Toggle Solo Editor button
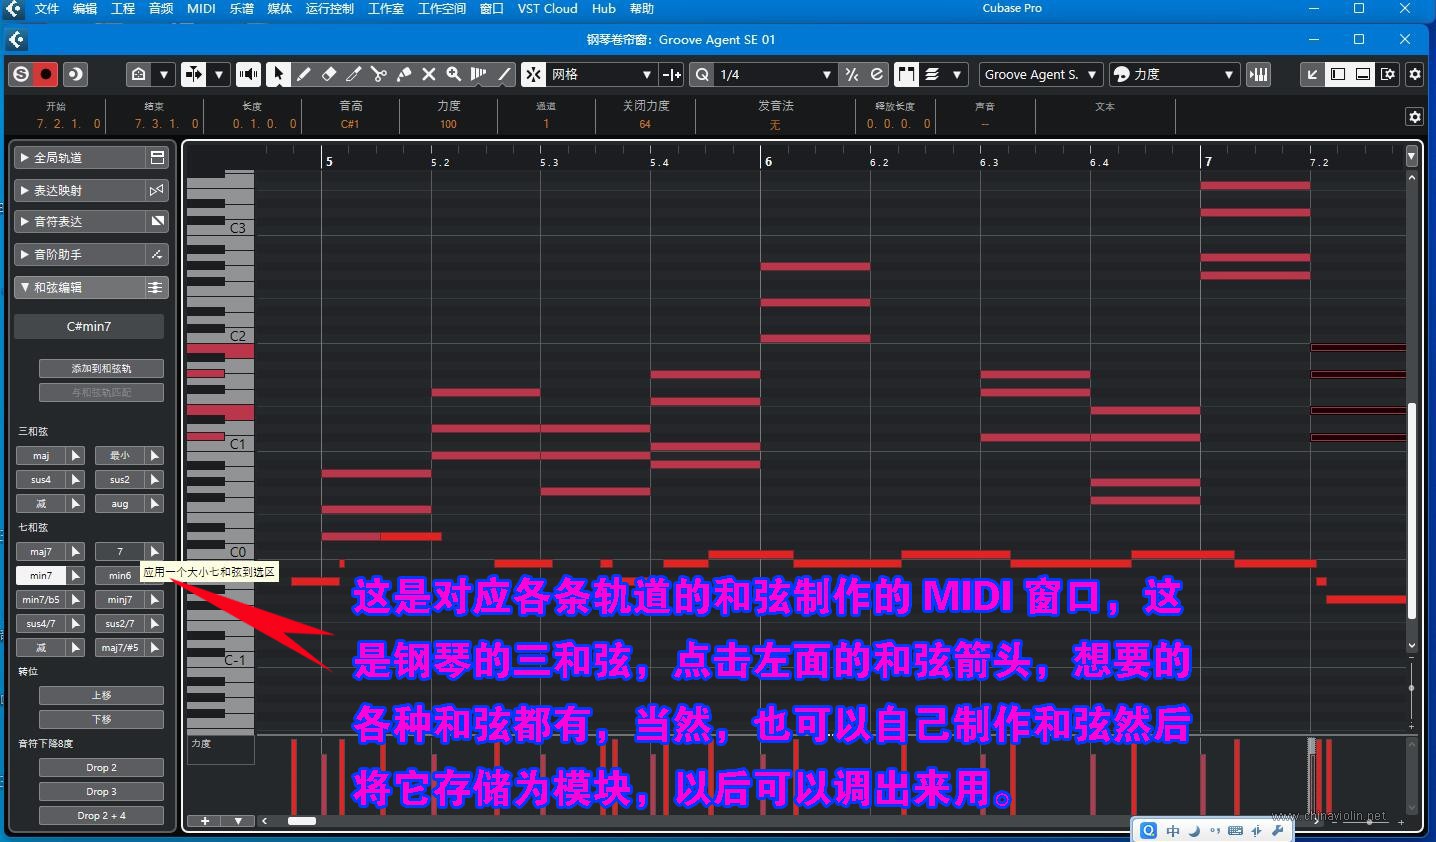This screenshot has height=842, width=1436. pos(21,74)
